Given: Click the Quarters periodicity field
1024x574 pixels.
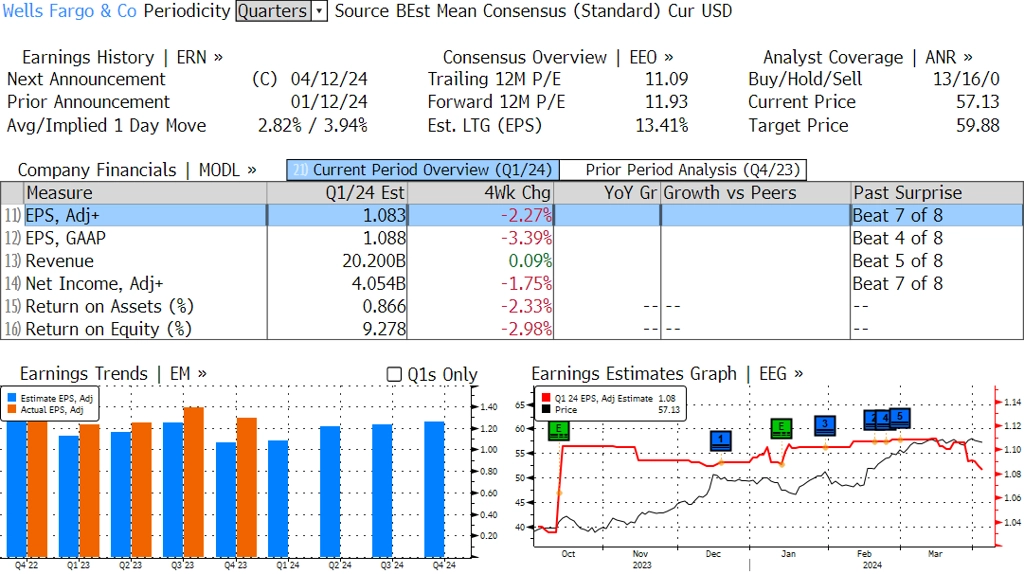Looking at the screenshot, I should pyautogui.click(x=273, y=11).
